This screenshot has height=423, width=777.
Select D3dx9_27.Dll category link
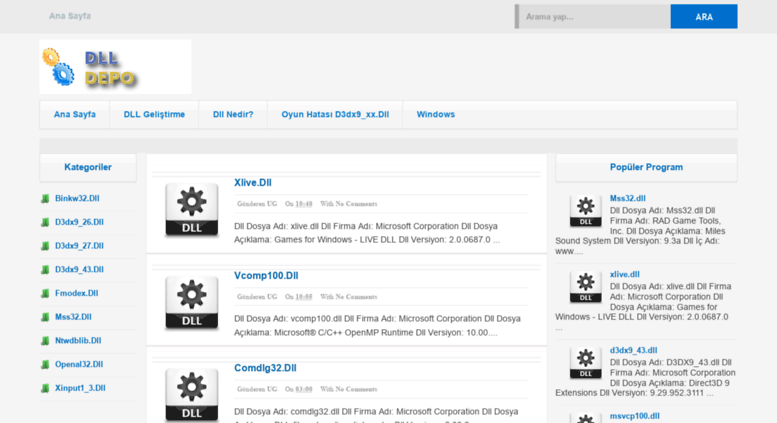click(x=79, y=246)
